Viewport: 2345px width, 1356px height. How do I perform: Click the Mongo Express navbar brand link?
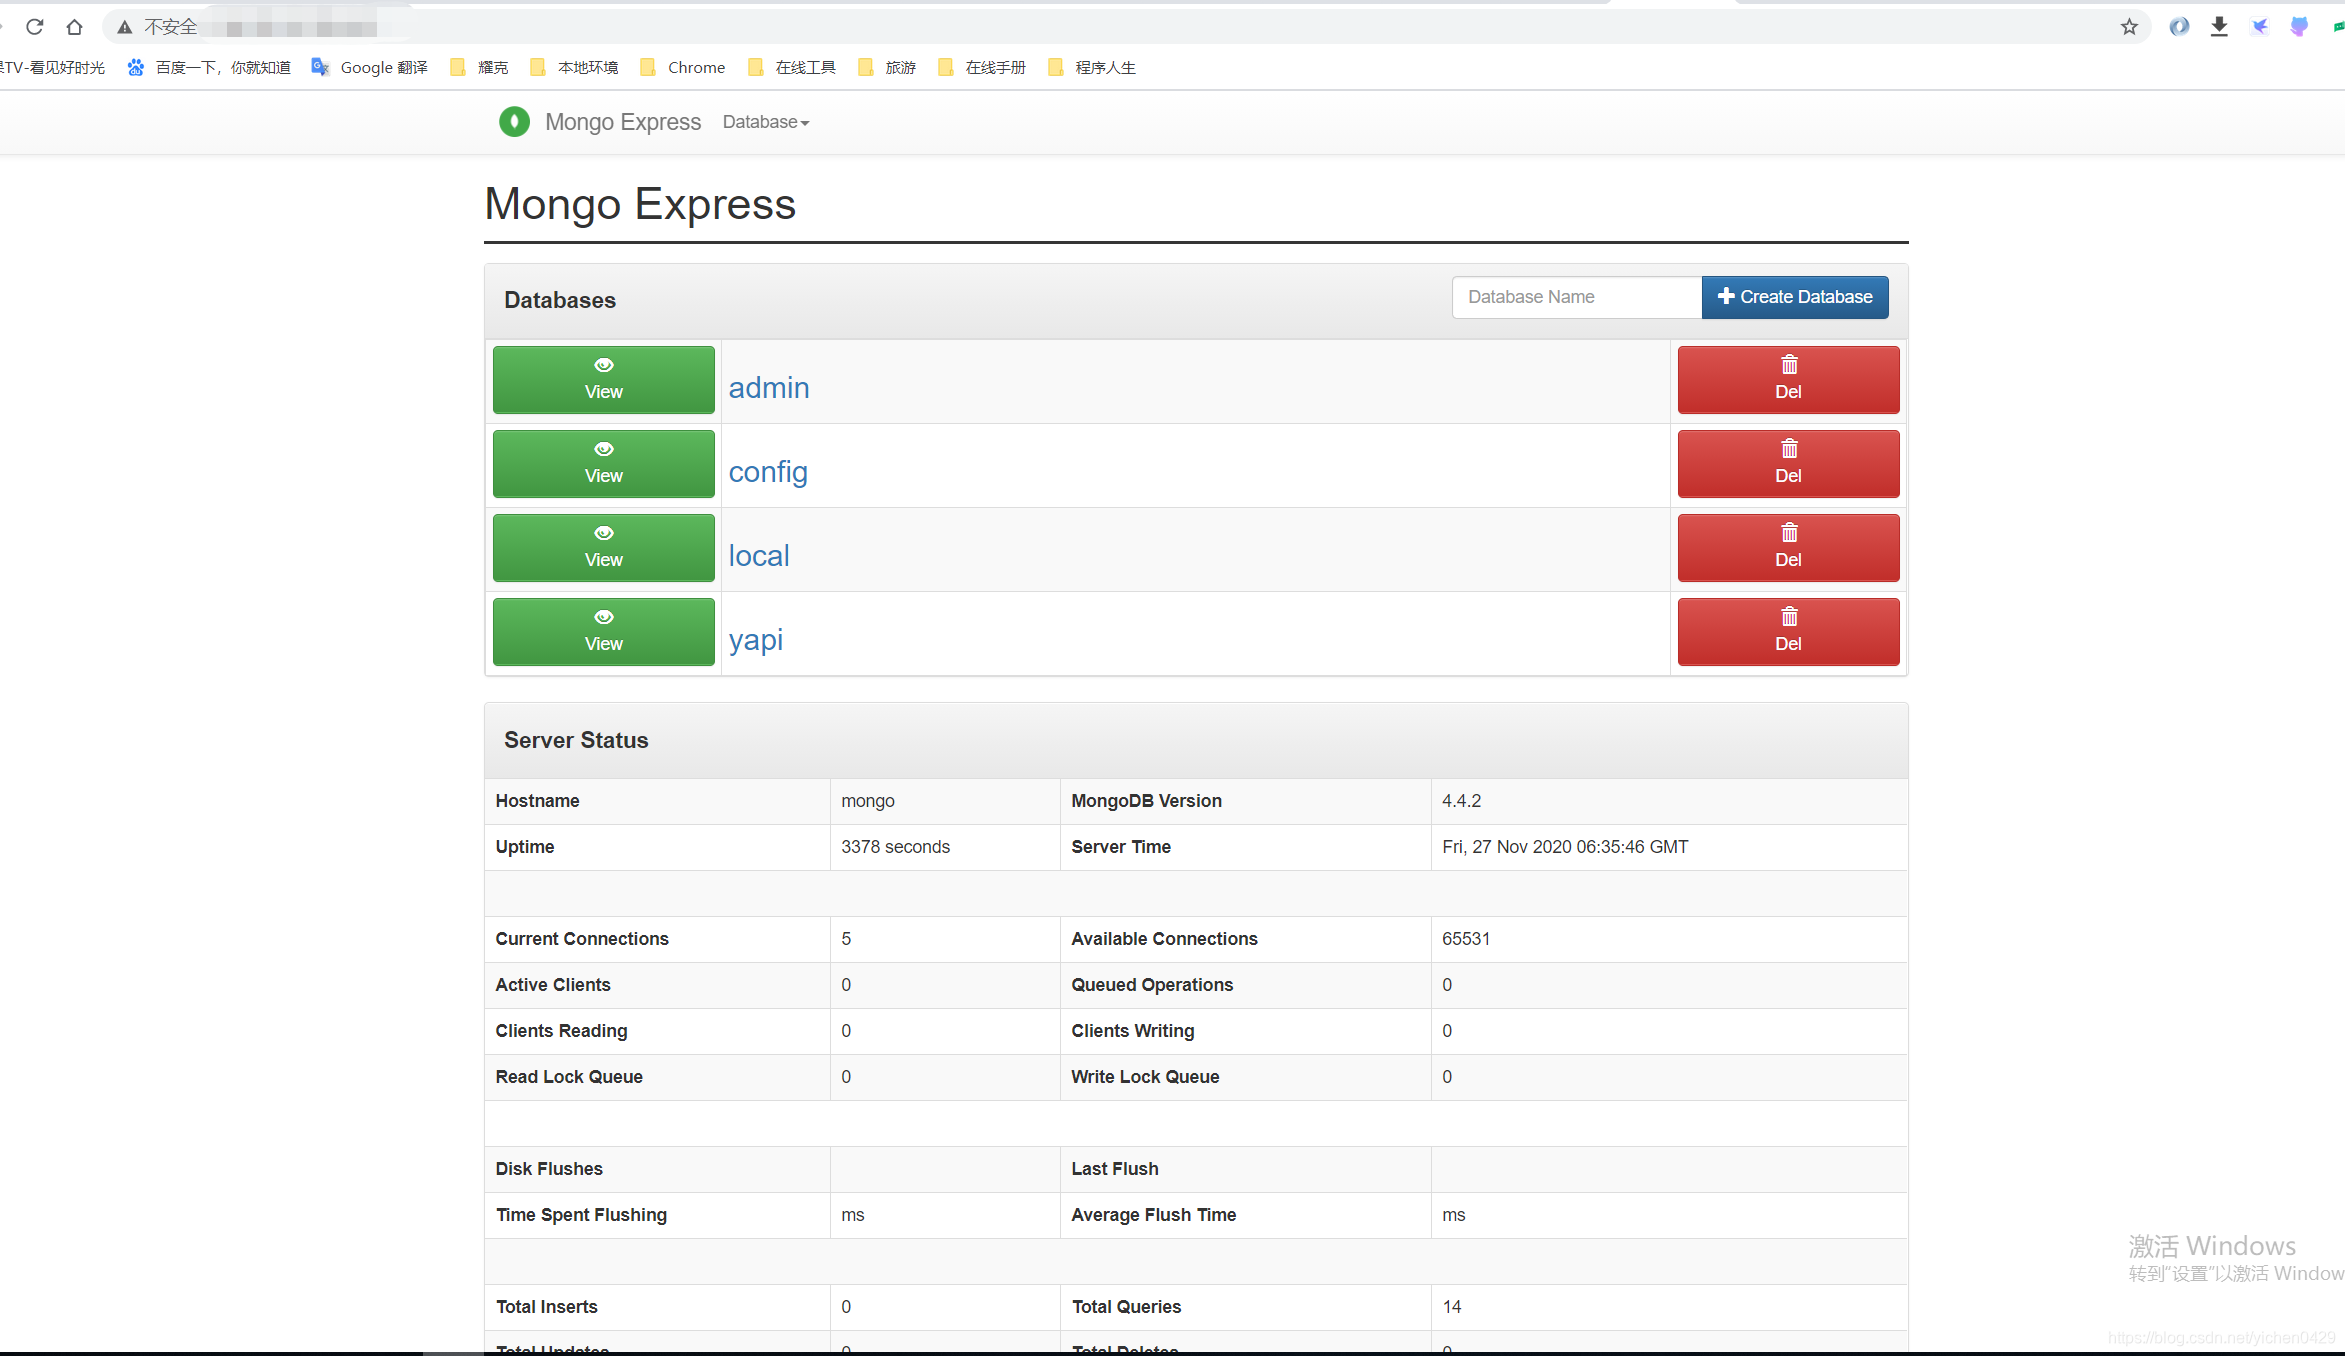point(623,122)
